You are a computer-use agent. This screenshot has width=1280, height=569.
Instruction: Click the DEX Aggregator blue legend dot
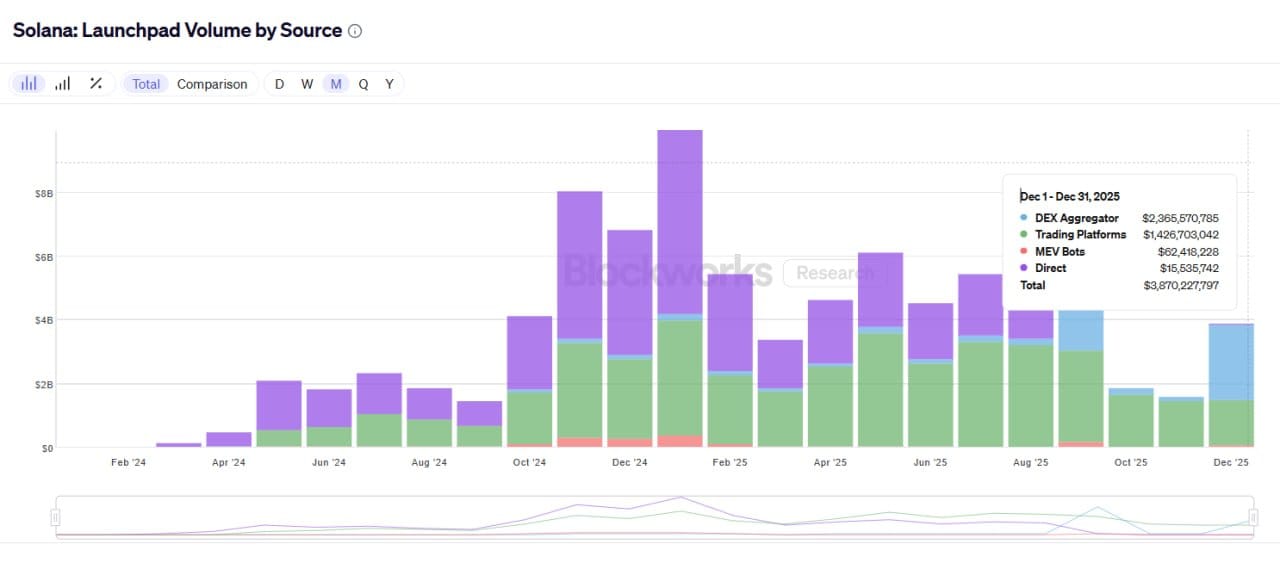click(1023, 218)
